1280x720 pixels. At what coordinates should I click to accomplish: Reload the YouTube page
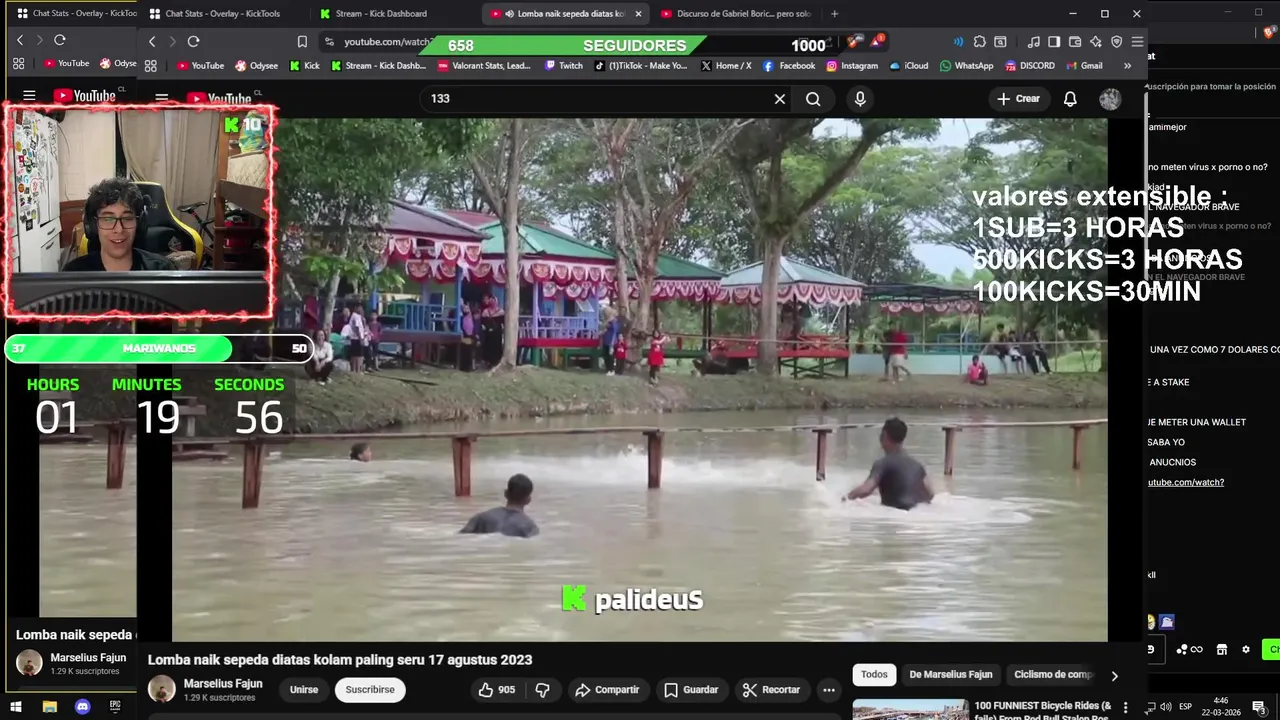[193, 41]
